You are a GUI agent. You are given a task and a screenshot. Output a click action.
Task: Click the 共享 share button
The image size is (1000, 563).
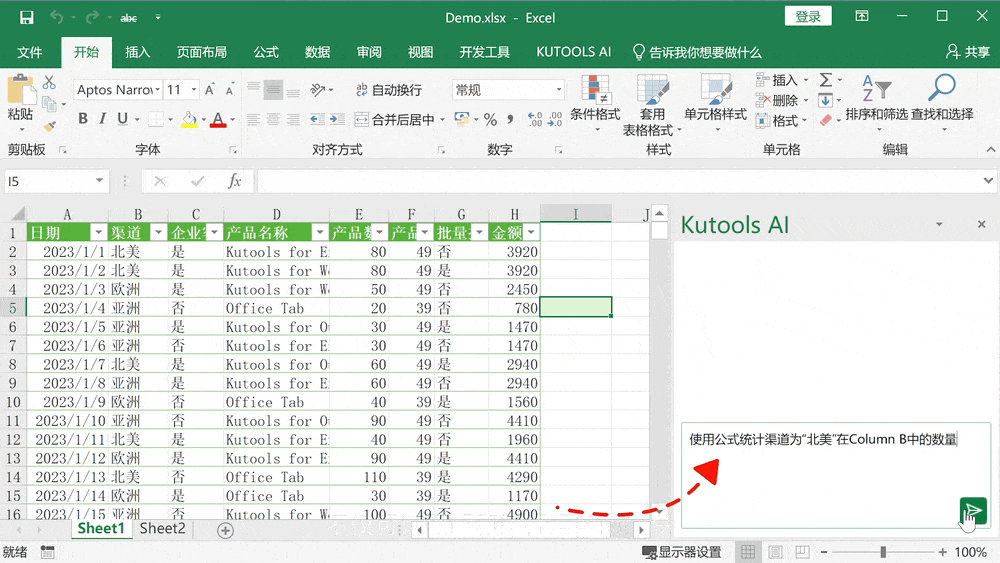pos(968,52)
